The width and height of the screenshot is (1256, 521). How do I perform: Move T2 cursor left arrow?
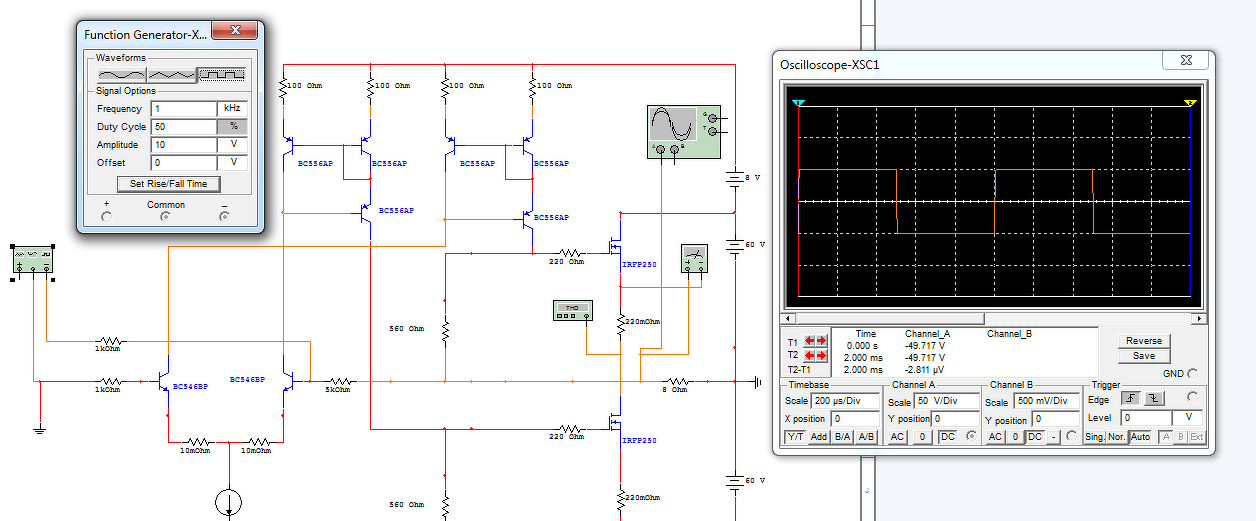[x=810, y=355]
